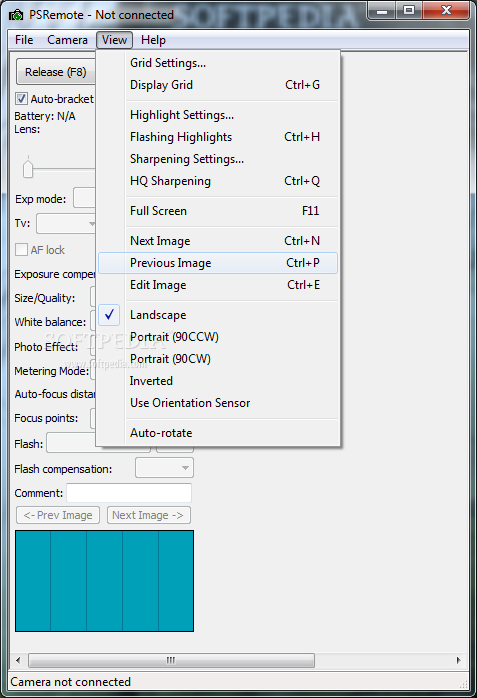Toggle Display Grid menu entry

pyautogui.click(x=218, y=85)
